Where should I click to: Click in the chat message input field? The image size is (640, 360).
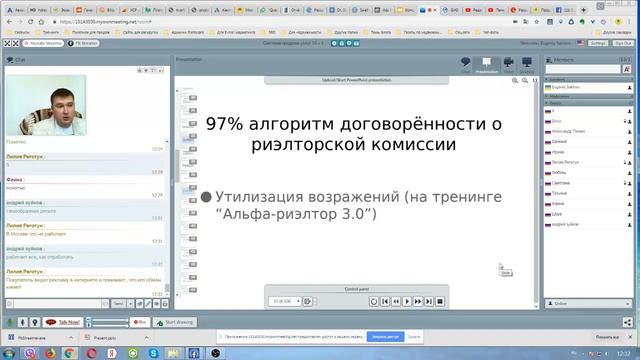[x=57, y=304]
